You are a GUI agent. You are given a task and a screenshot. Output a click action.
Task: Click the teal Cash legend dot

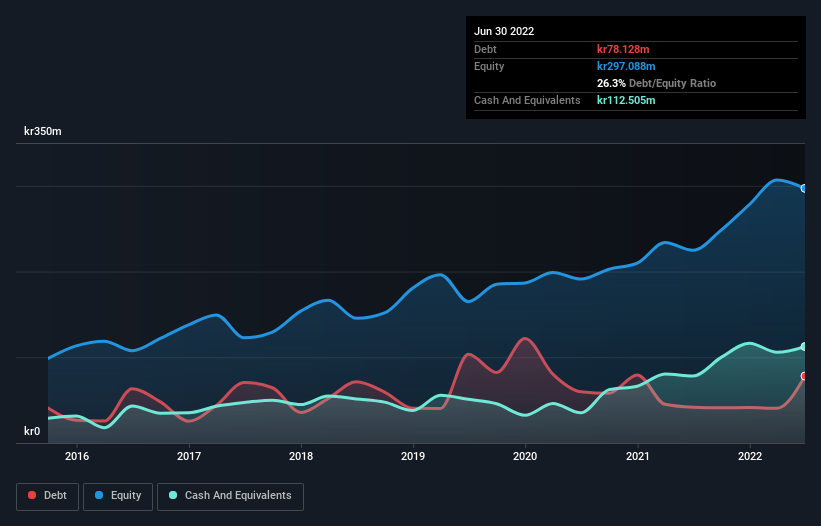click(x=174, y=496)
